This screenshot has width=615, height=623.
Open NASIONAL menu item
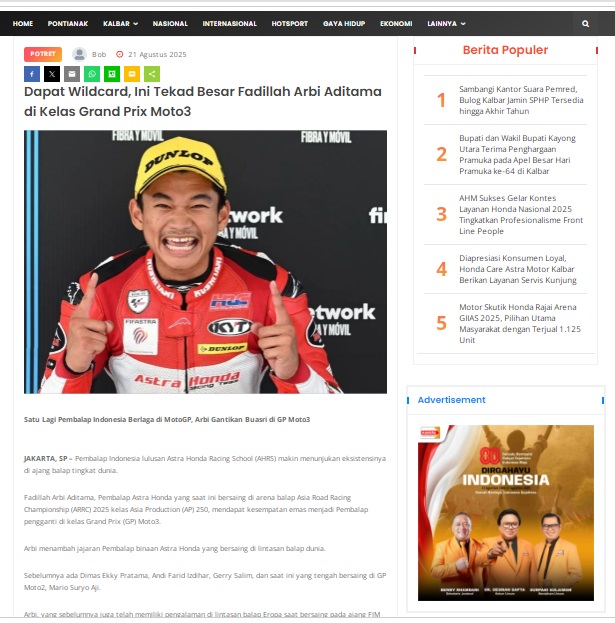click(x=170, y=24)
